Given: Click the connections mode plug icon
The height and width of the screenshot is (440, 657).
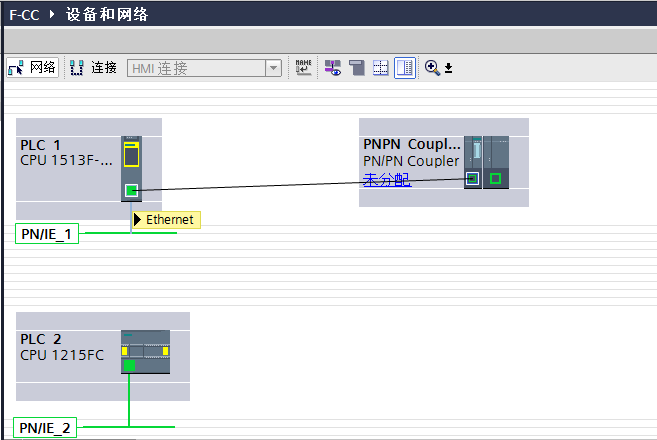Looking at the screenshot, I should point(77,68).
